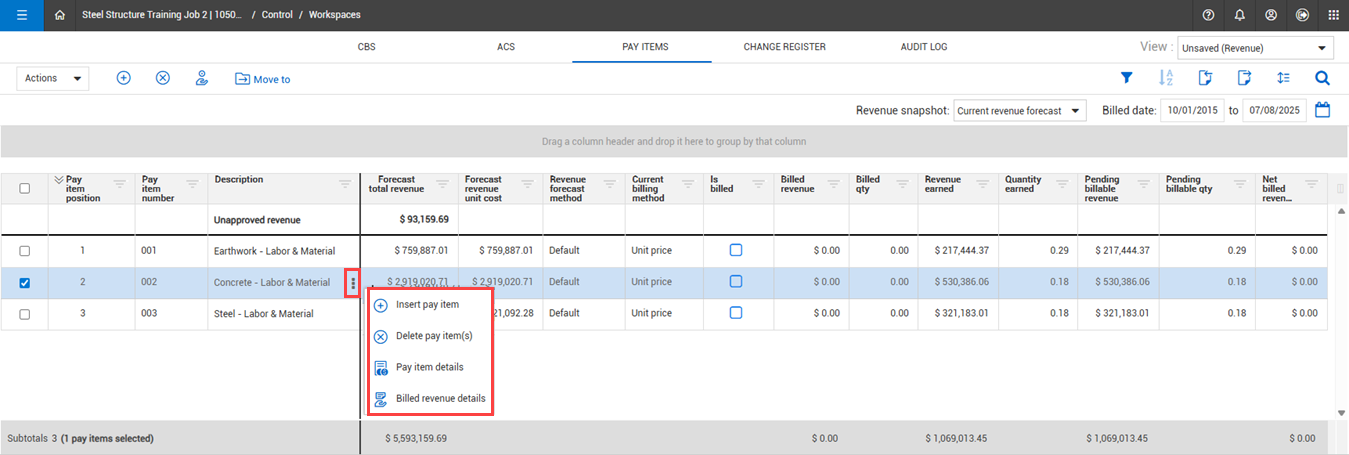Screen dimensions: 1349x455
Task: Click the help question mark icon
Action: (x=1209, y=15)
